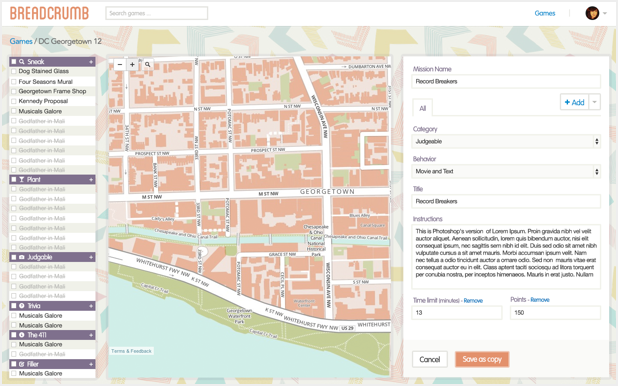Screen dimensions: 618x386
Task: Click the Cancel button
Action: coord(430,359)
